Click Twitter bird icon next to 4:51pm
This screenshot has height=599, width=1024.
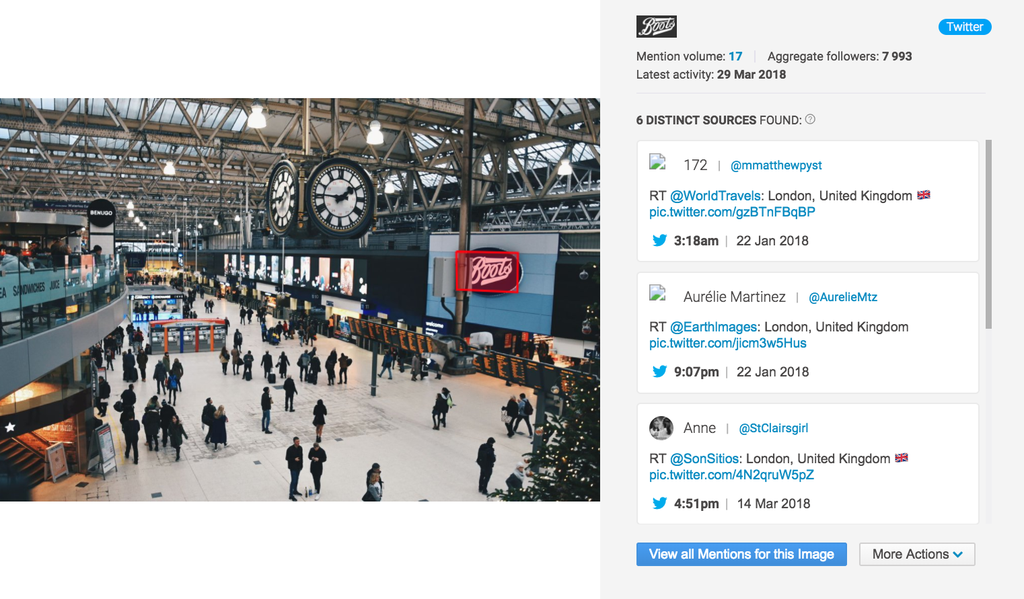point(660,503)
